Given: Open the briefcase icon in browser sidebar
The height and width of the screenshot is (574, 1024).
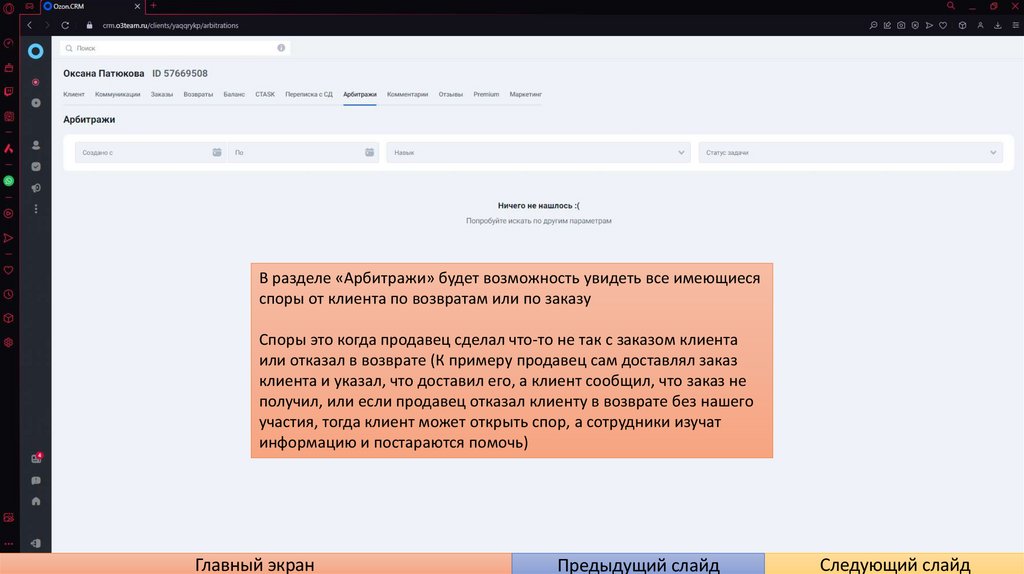Looking at the screenshot, I should click(x=8, y=68).
